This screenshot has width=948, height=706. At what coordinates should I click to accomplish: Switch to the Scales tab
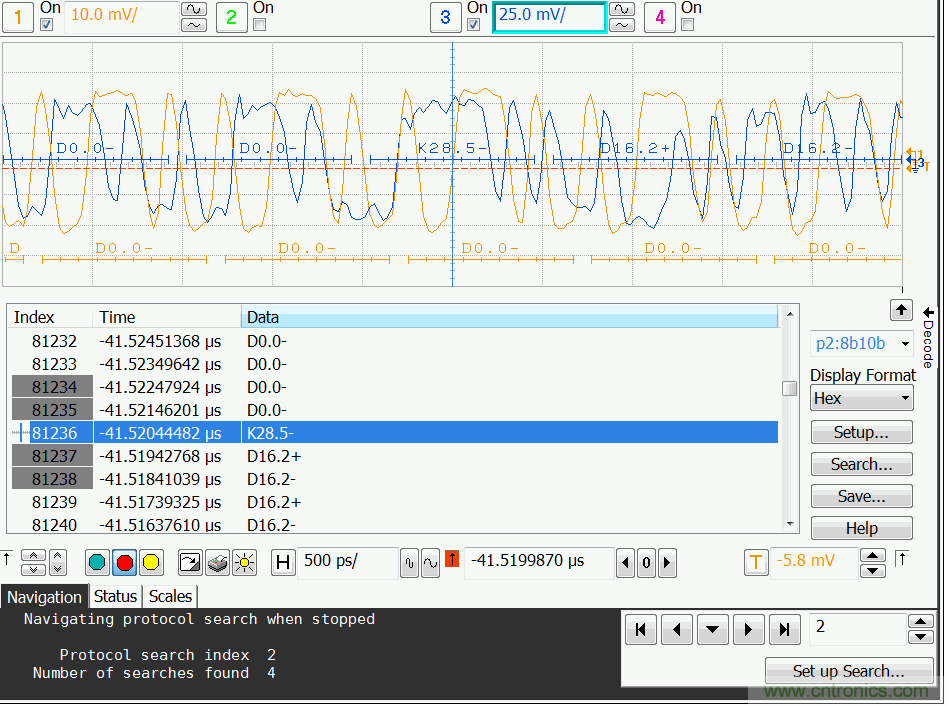[170, 596]
